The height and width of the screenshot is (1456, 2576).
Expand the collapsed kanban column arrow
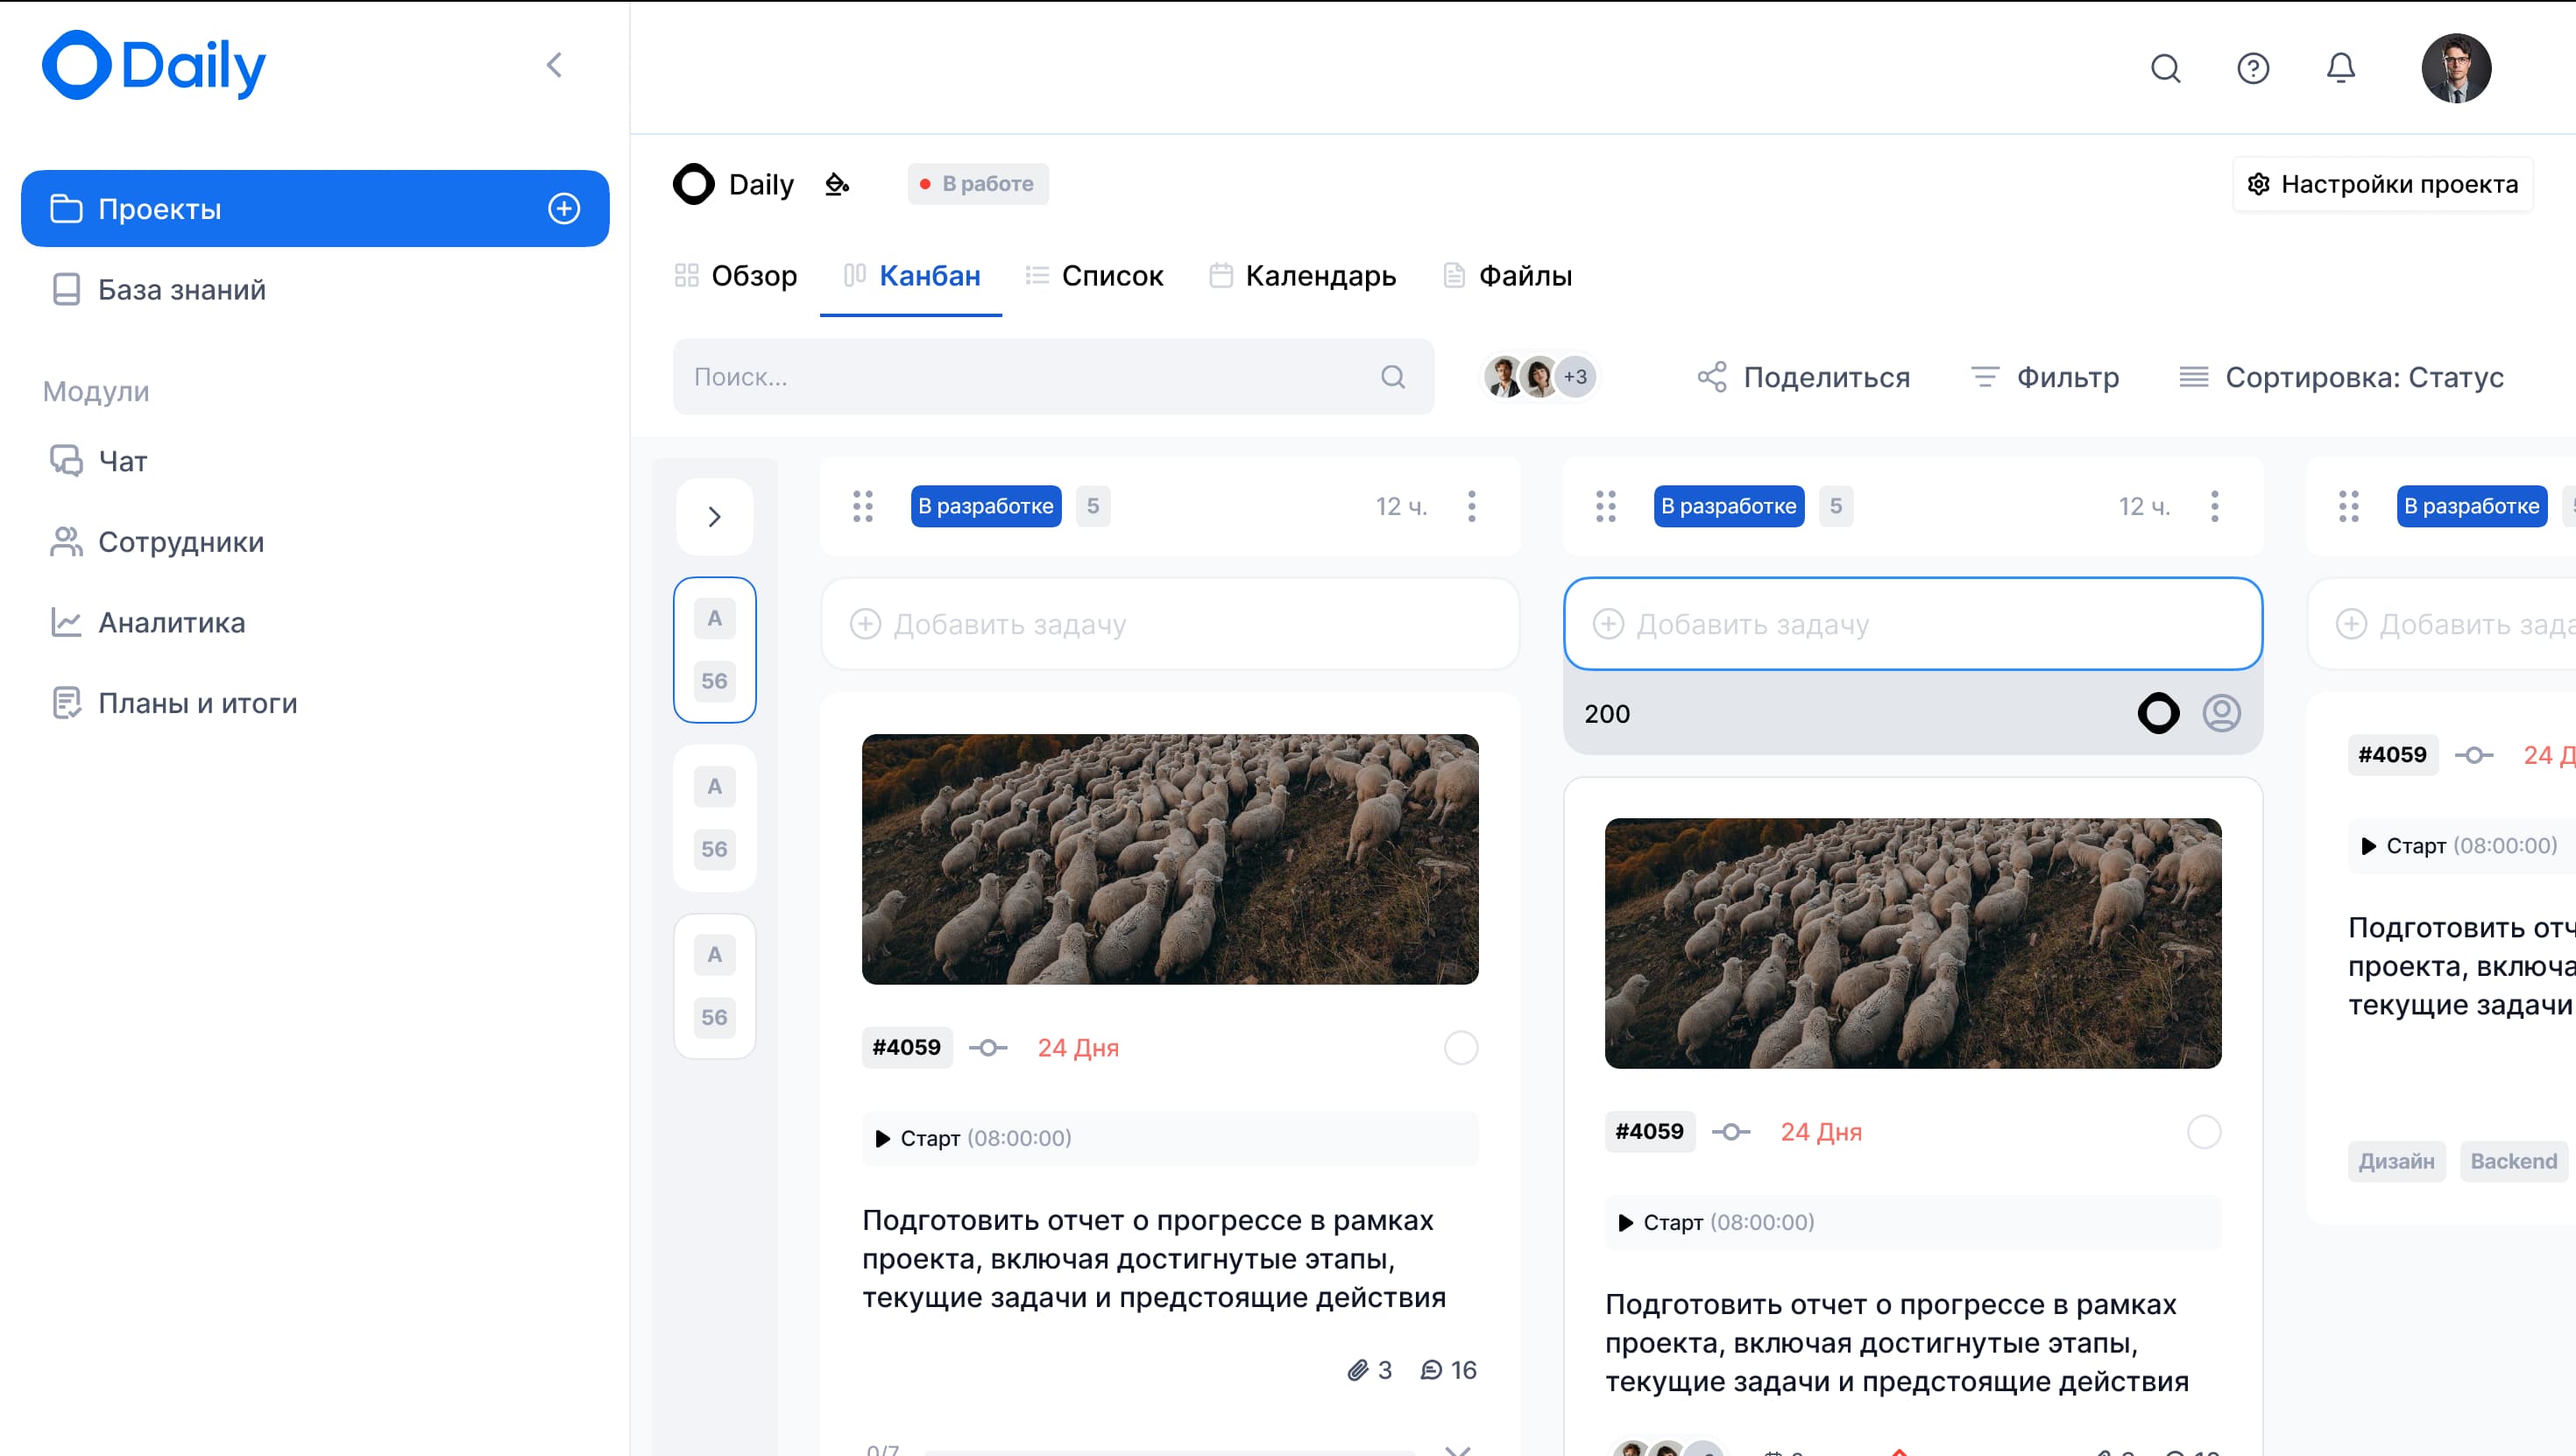pyautogui.click(x=714, y=516)
